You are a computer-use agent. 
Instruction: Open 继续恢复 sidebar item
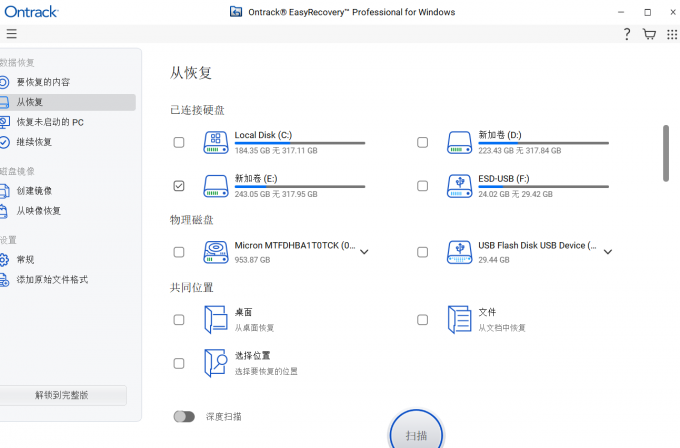coord(68,142)
